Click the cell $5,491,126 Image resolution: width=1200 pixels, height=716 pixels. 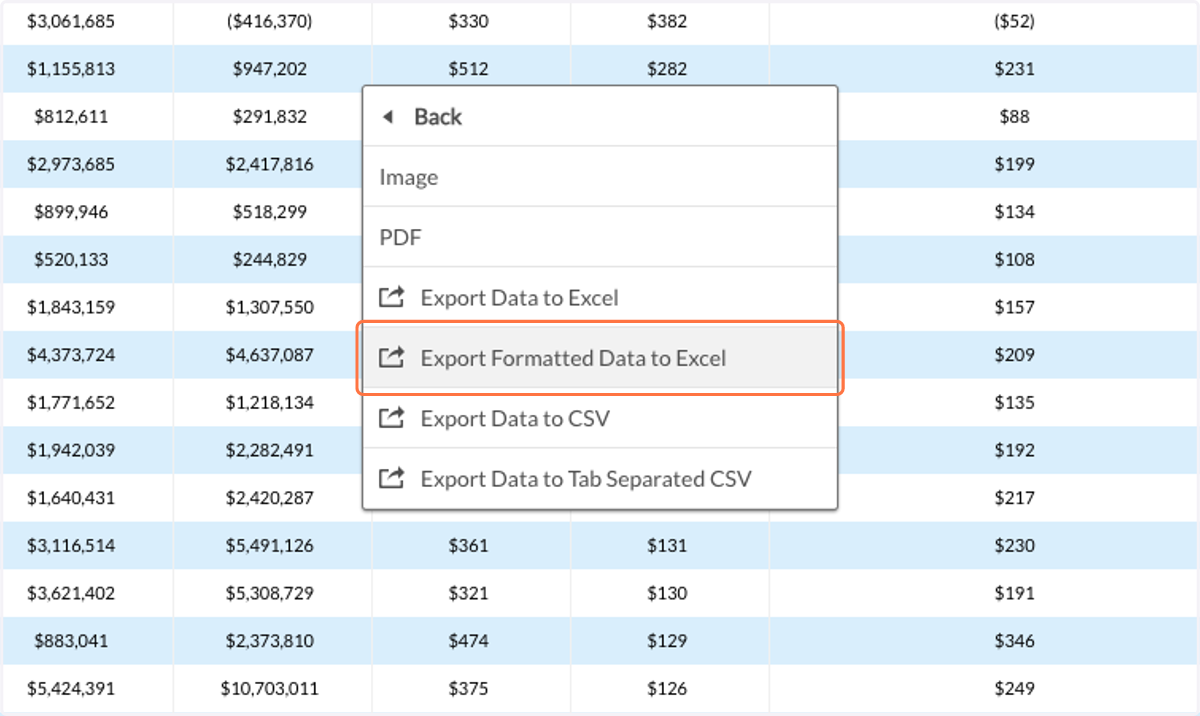pos(270,545)
